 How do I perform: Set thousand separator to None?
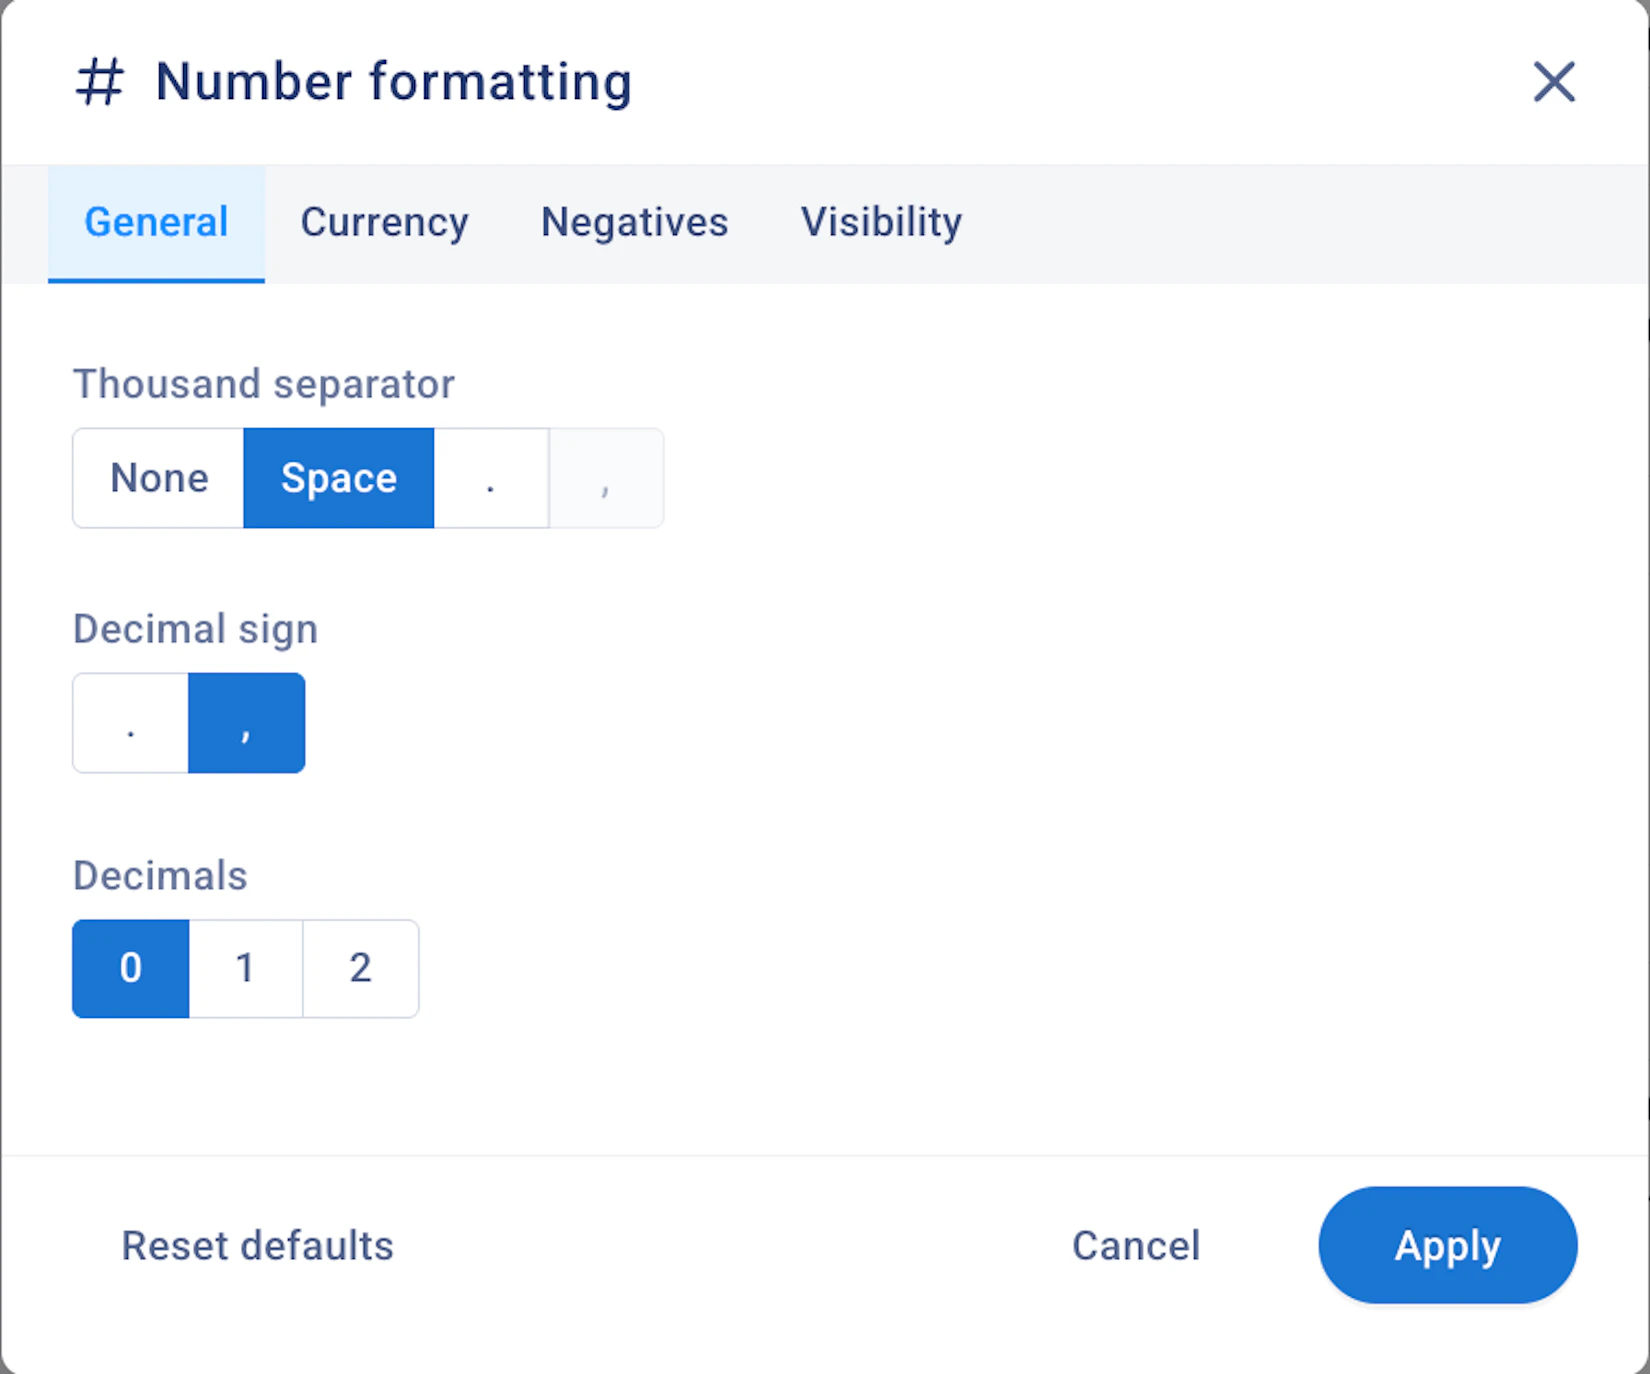click(x=159, y=478)
